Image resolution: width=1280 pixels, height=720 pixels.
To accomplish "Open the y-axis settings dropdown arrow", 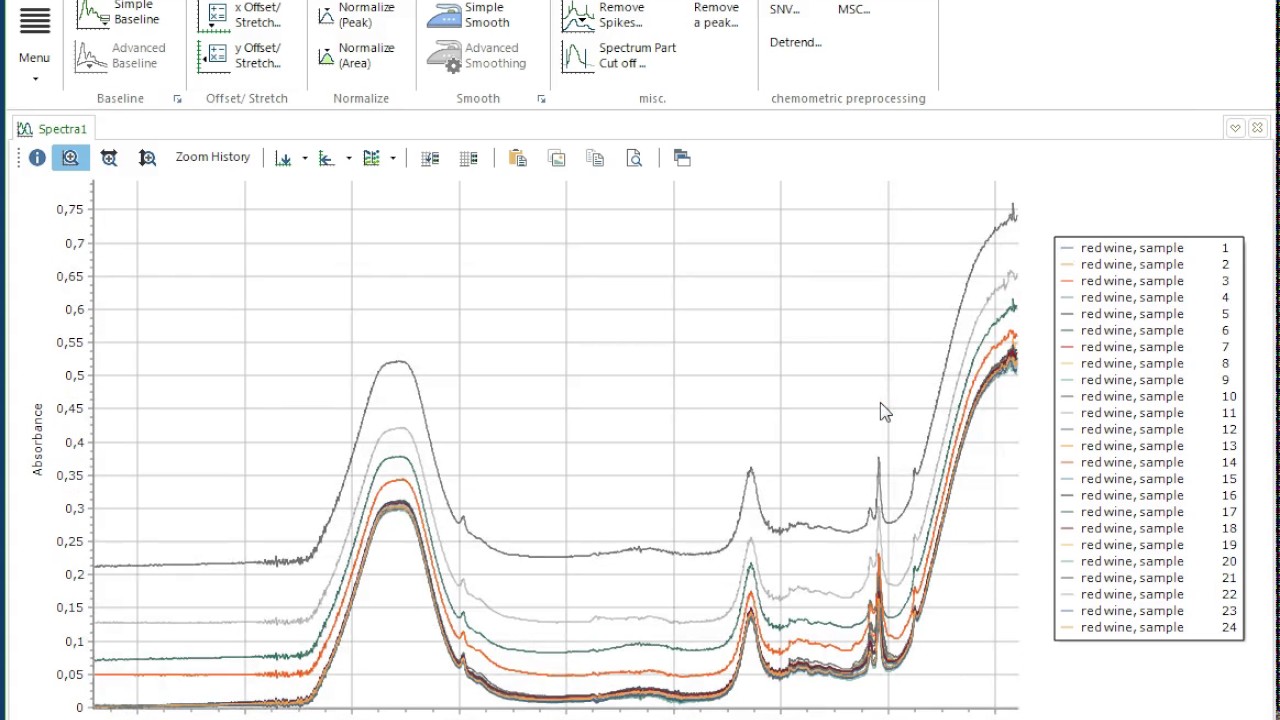I will 349,158.
